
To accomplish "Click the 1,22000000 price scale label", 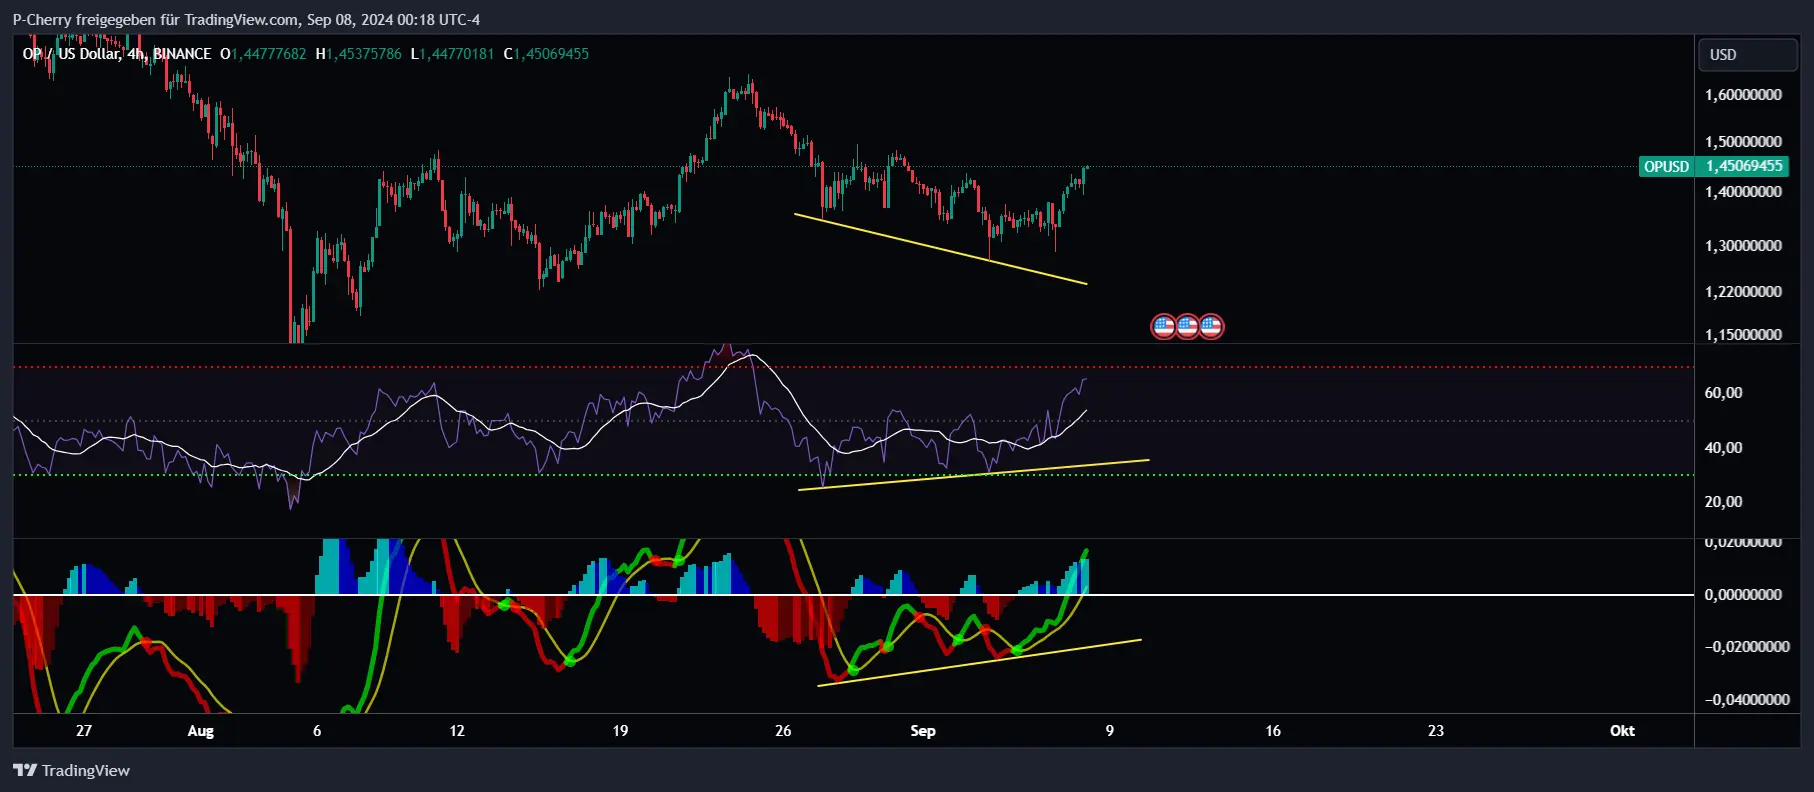I will [1743, 292].
